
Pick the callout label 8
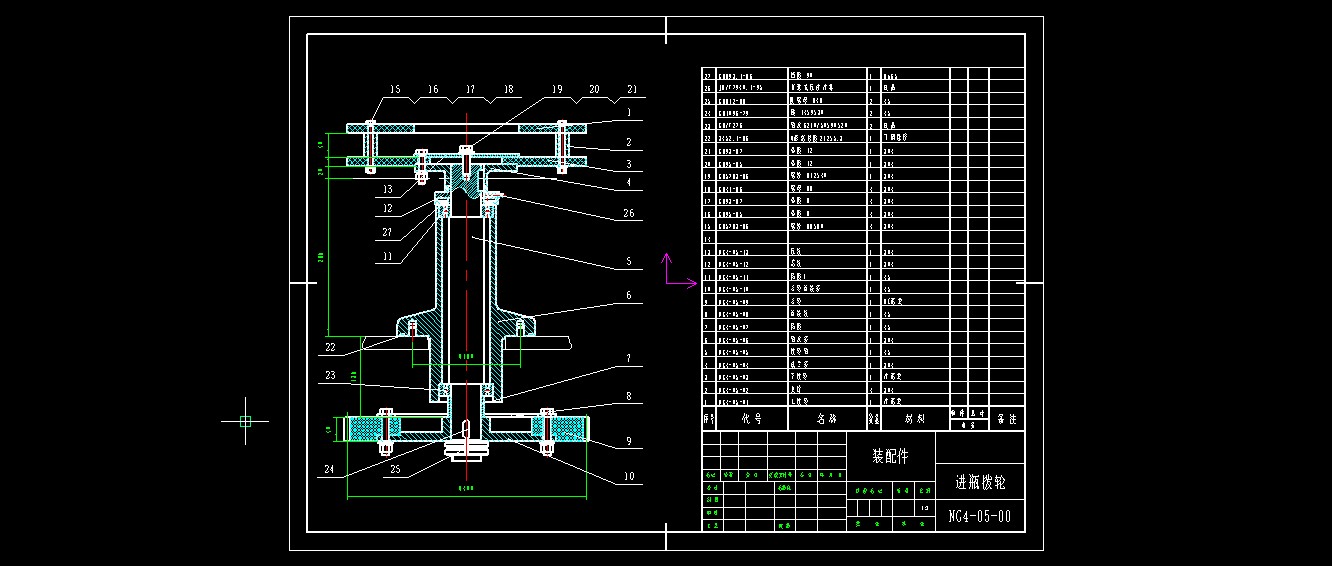629,396
